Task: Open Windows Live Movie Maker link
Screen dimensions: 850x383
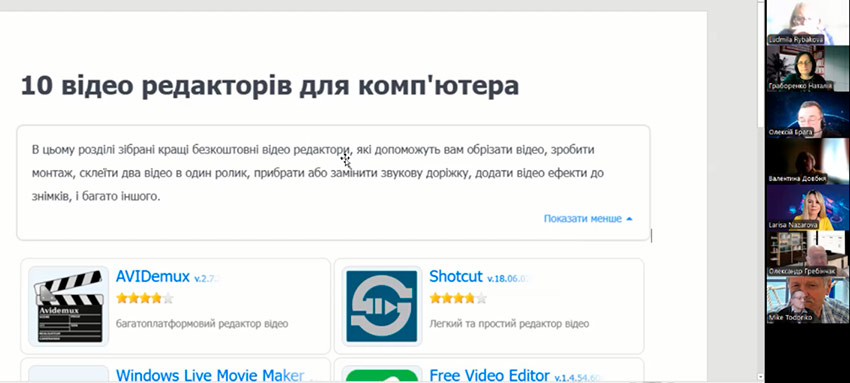Action: 209,375
